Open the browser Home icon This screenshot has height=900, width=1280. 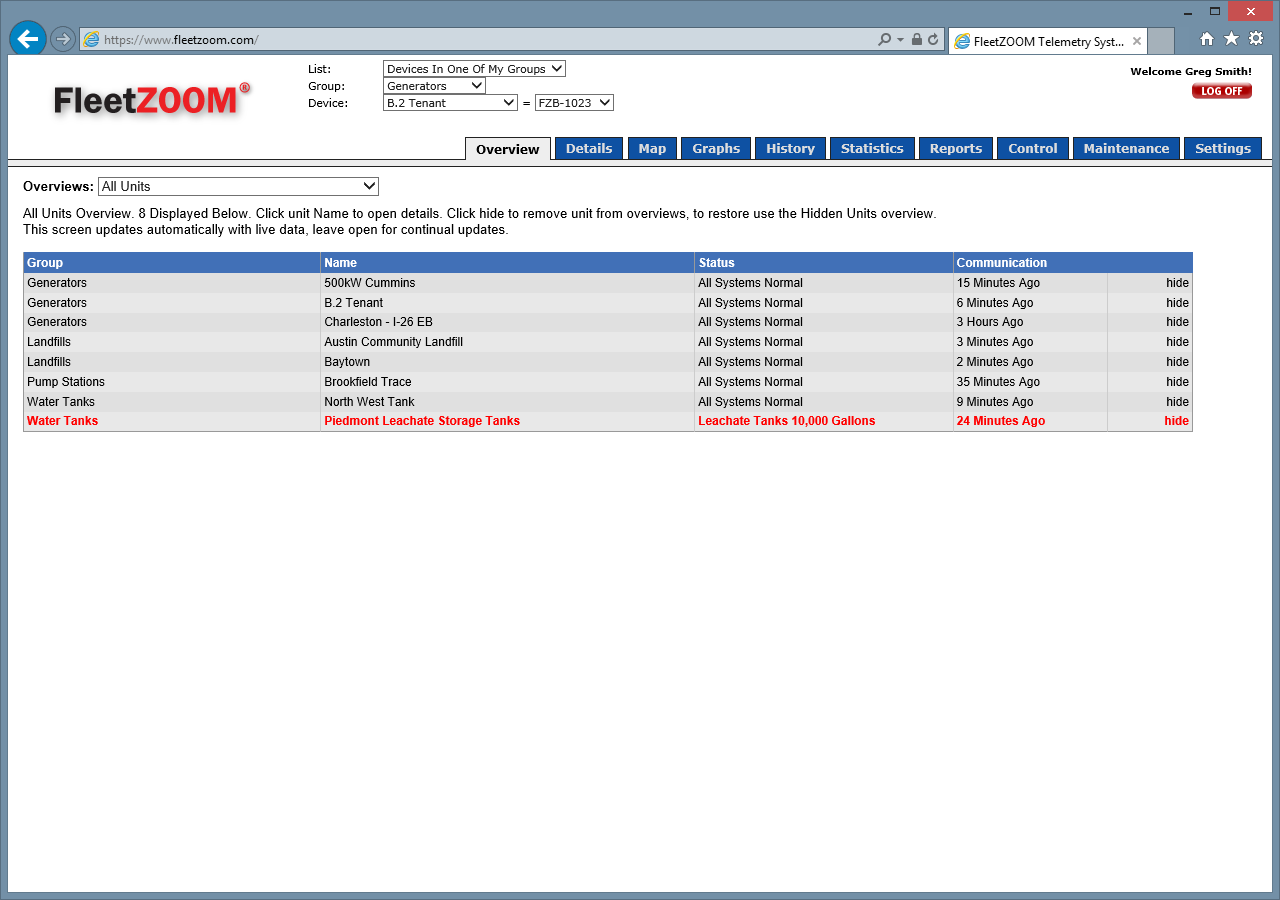1207,39
